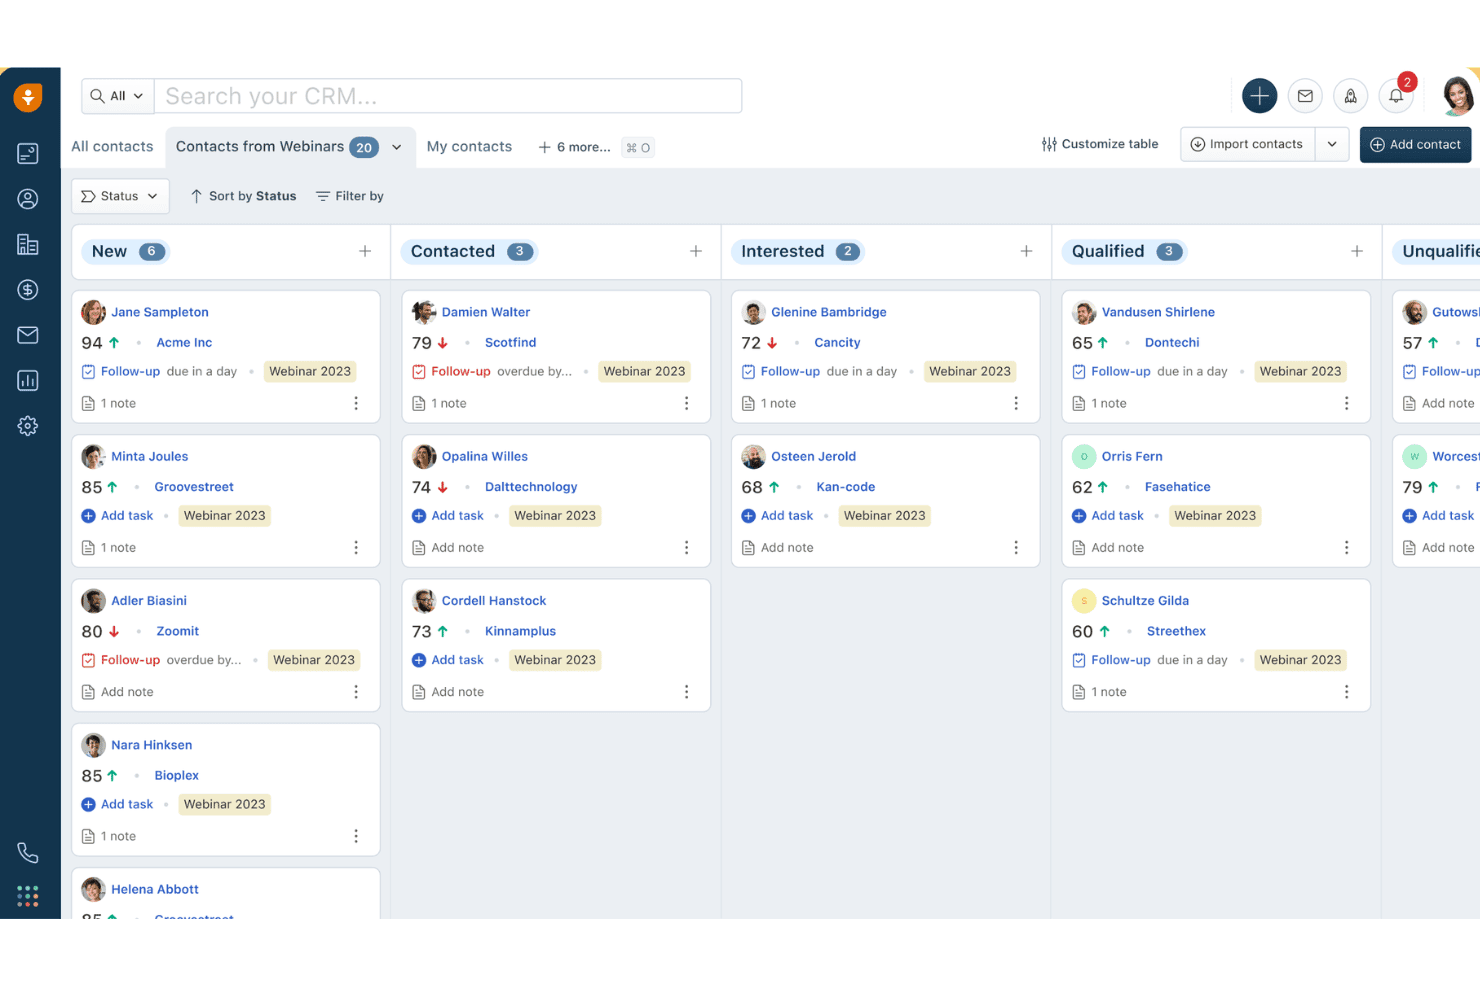1480x987 pixels.
Task: Open admin settings gear in sidebar
Action: [28, 426]
